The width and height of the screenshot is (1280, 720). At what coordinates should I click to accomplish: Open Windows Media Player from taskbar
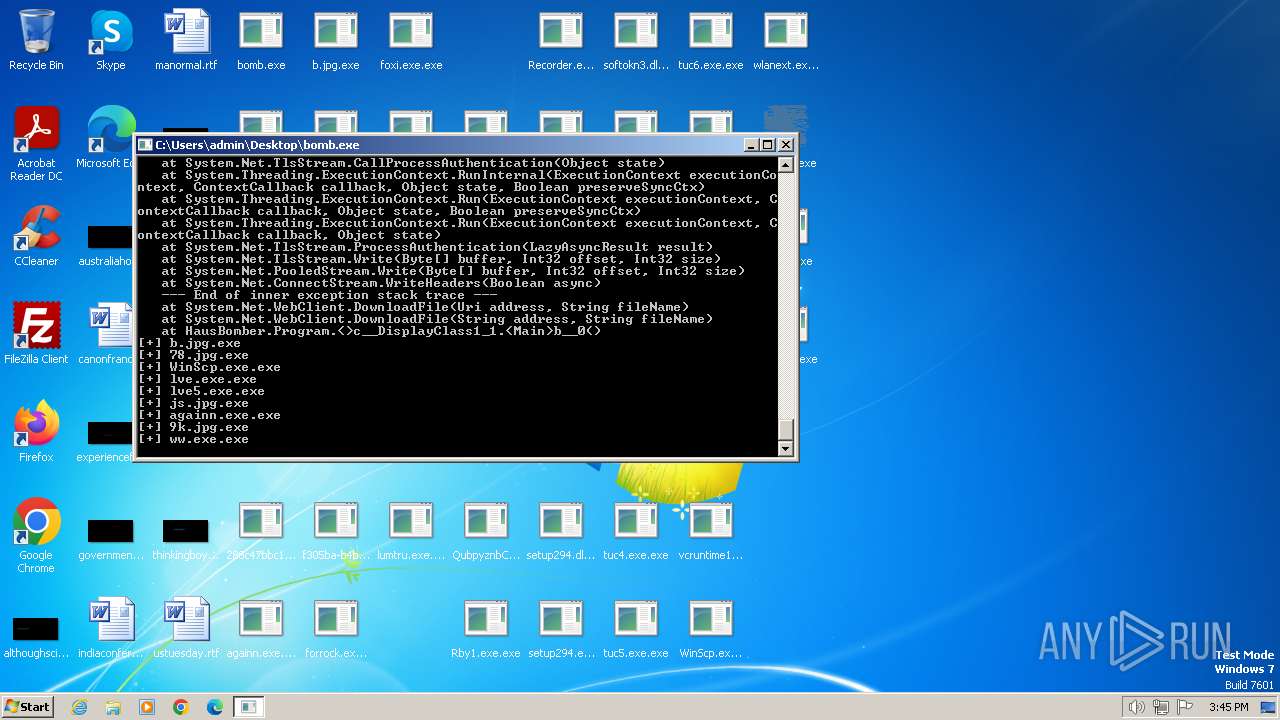147,707
